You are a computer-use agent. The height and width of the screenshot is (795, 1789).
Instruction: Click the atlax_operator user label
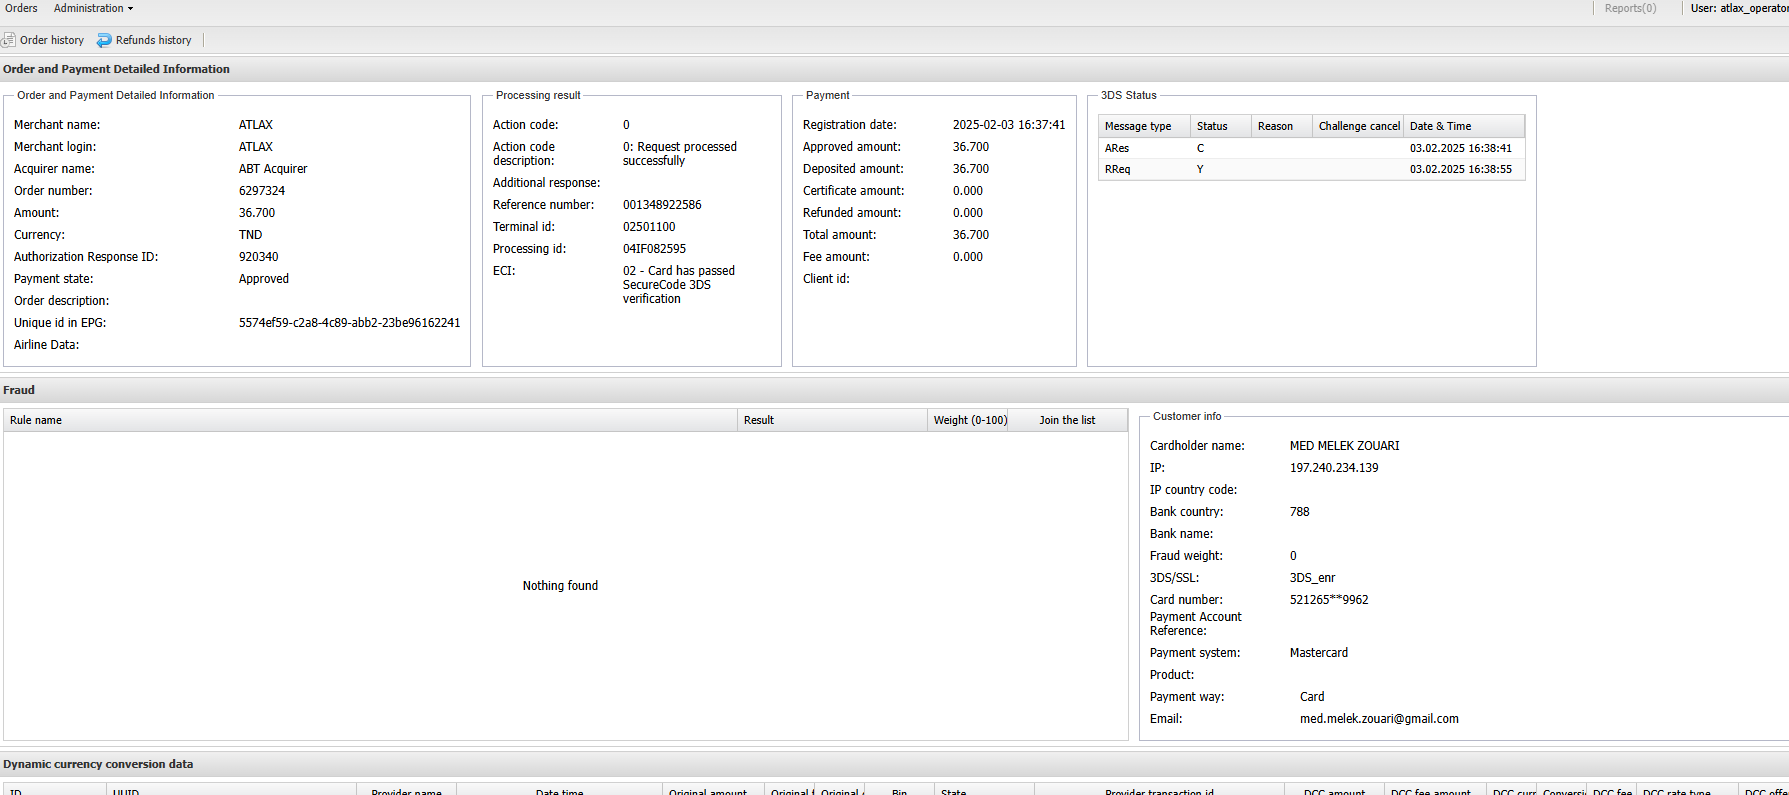(x=1739, y=8)
